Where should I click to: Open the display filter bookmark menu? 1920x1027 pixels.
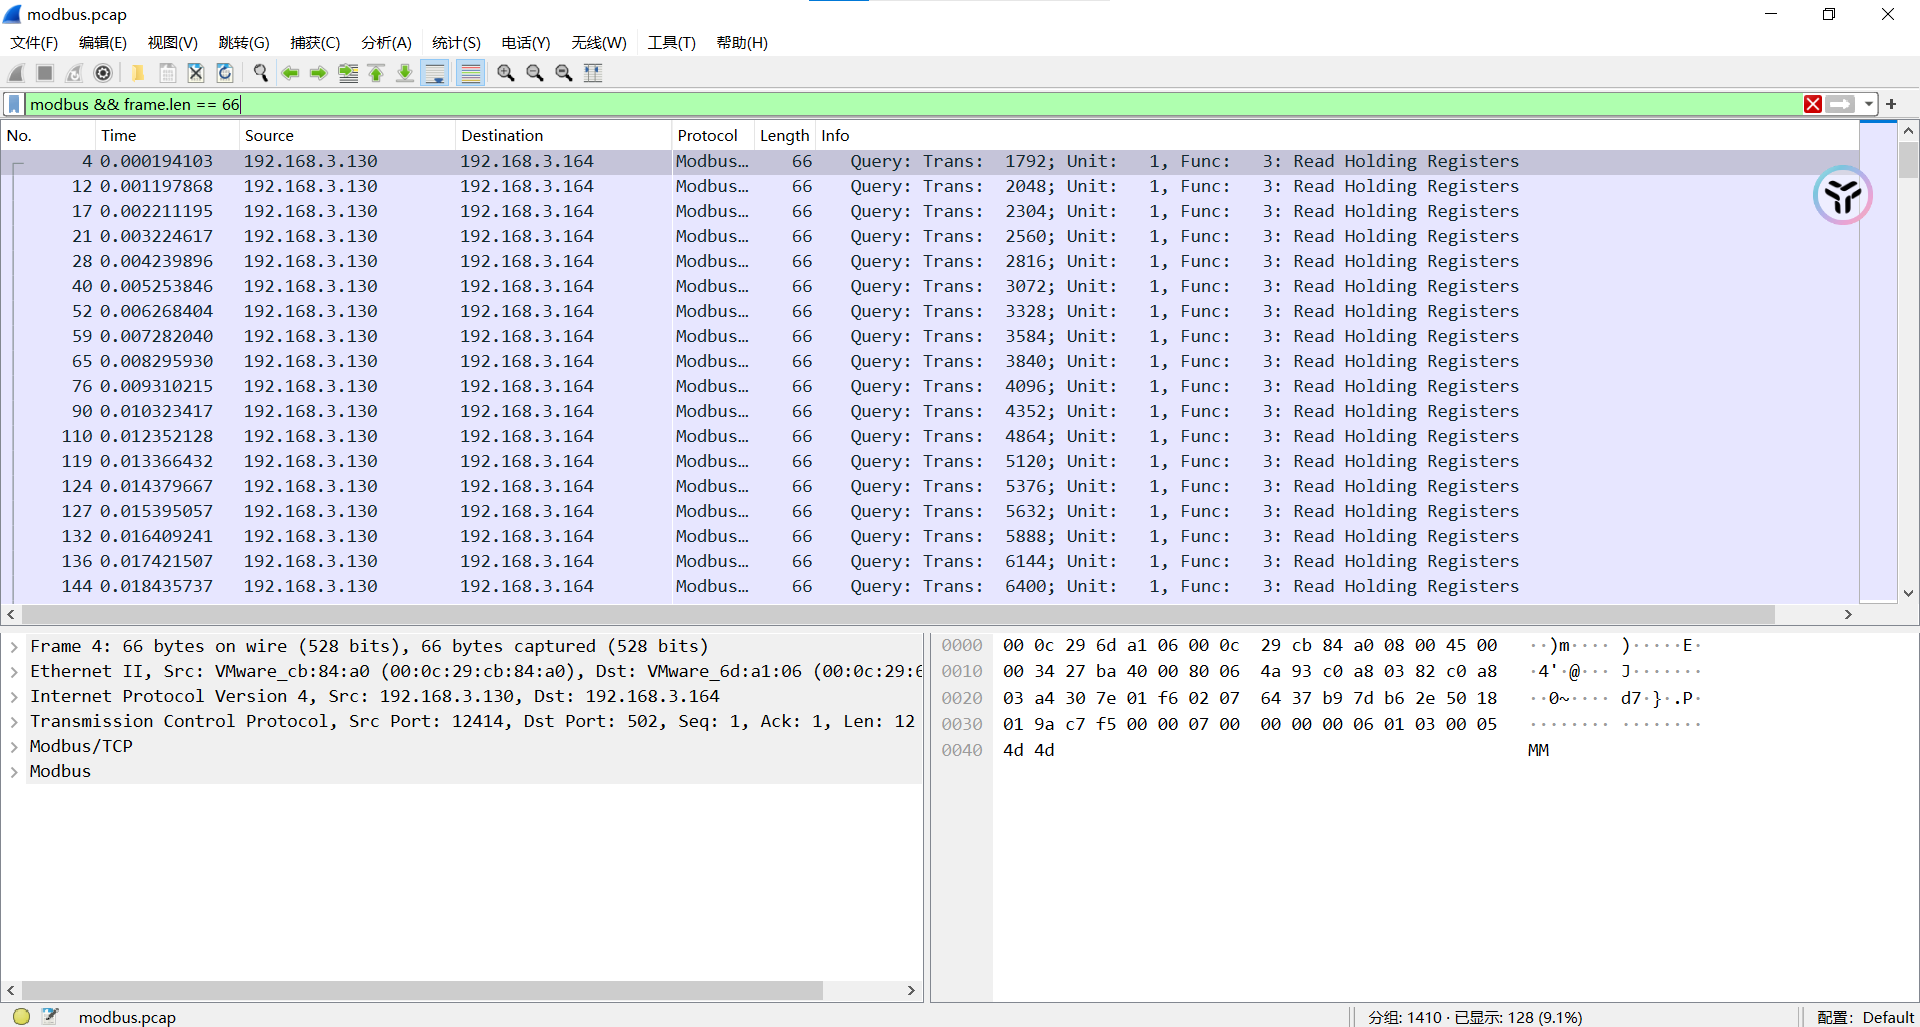coord(14,104)
